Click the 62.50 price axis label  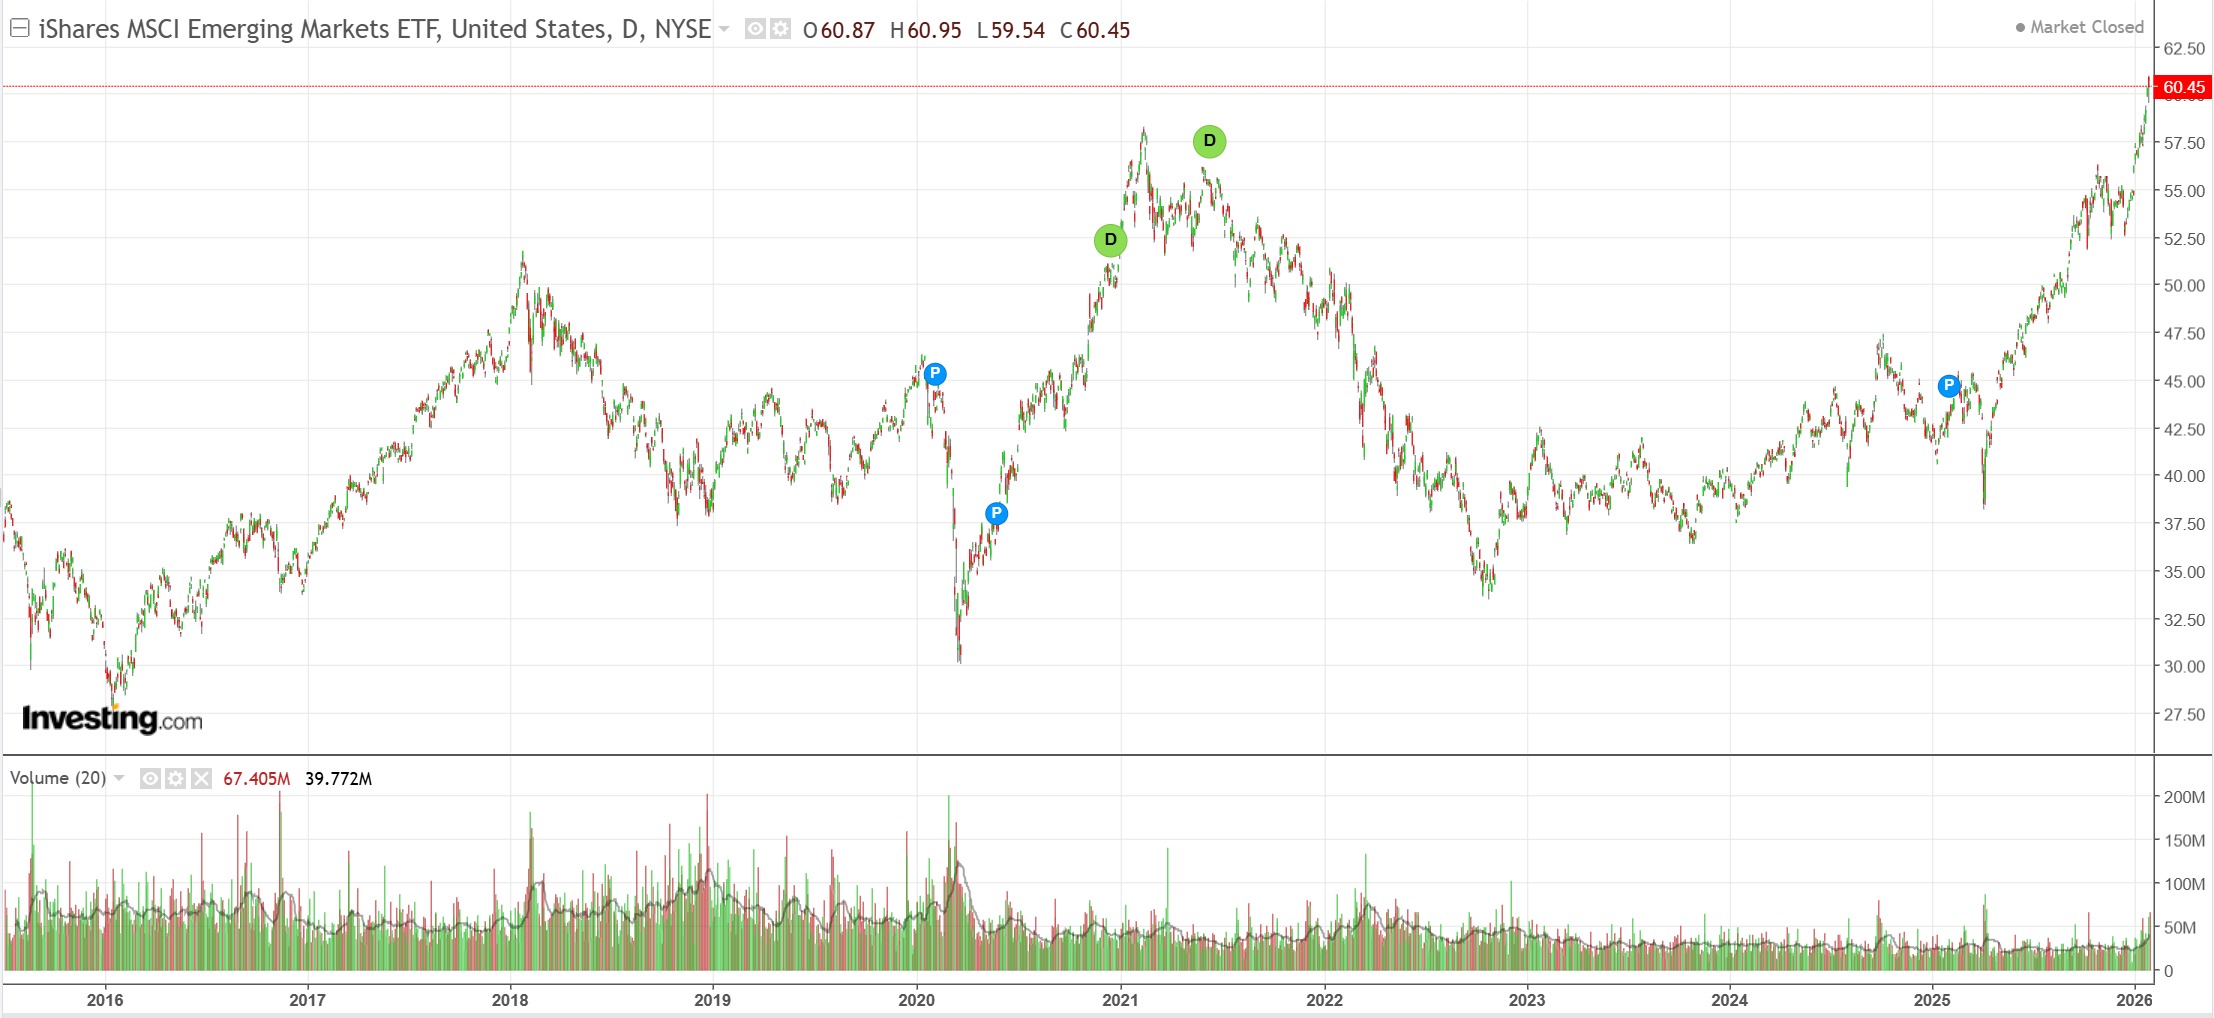[x=2184, y=48]
